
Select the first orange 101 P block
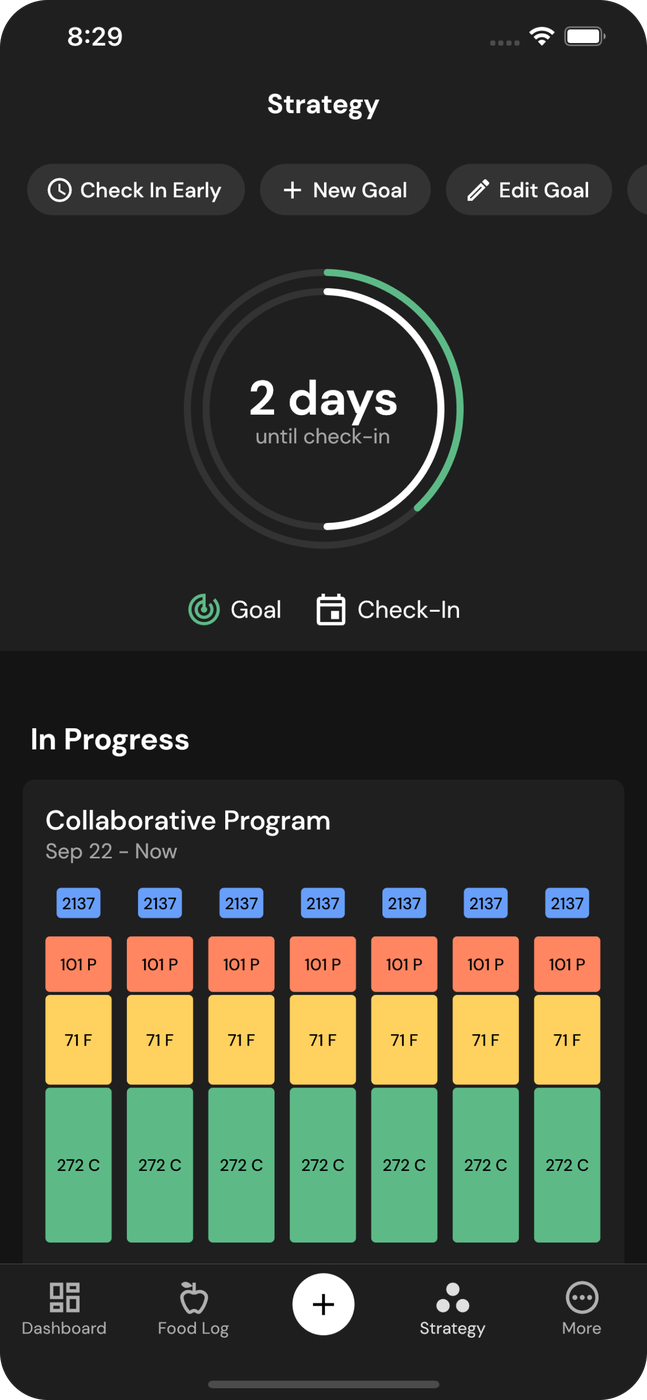[78, 964]
